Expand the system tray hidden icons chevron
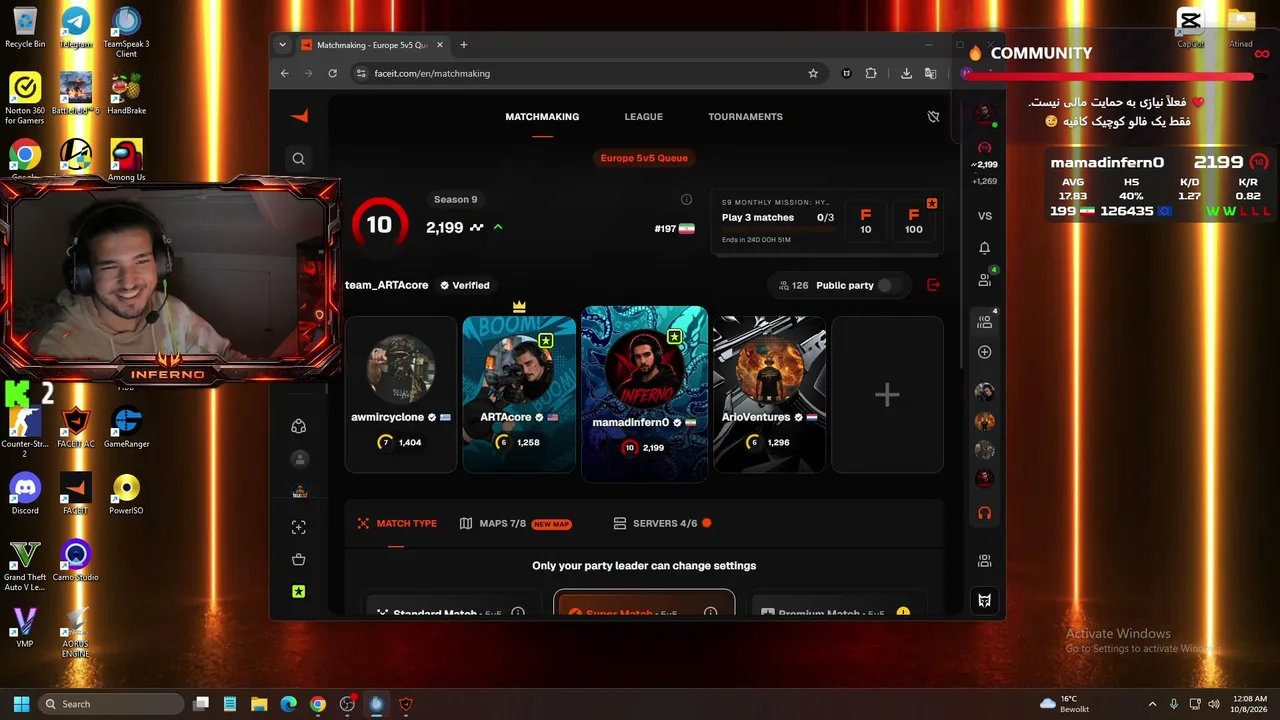Image resolution: width=1280 pixels, height=720 pixels. point(1152,704)
